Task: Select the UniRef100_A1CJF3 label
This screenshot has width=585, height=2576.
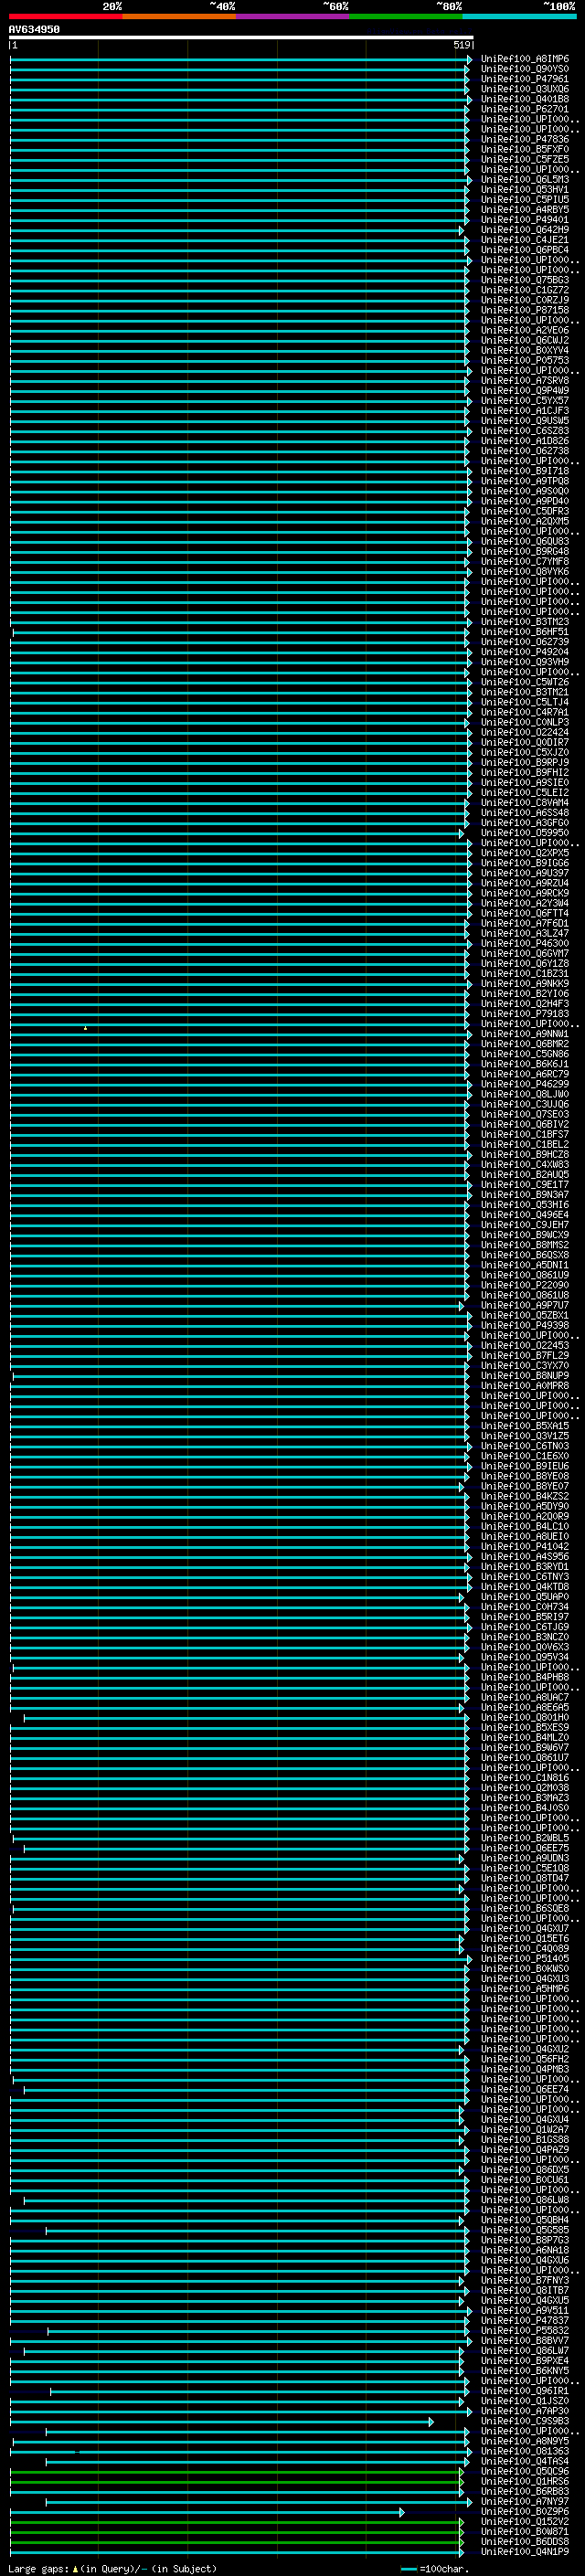Action: pos(525,410)
